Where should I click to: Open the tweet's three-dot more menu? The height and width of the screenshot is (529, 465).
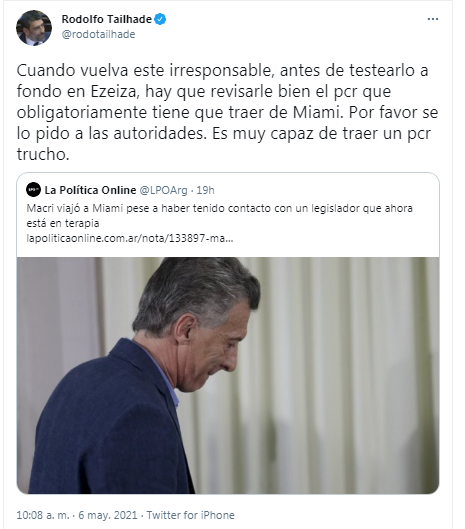[433, 19]
